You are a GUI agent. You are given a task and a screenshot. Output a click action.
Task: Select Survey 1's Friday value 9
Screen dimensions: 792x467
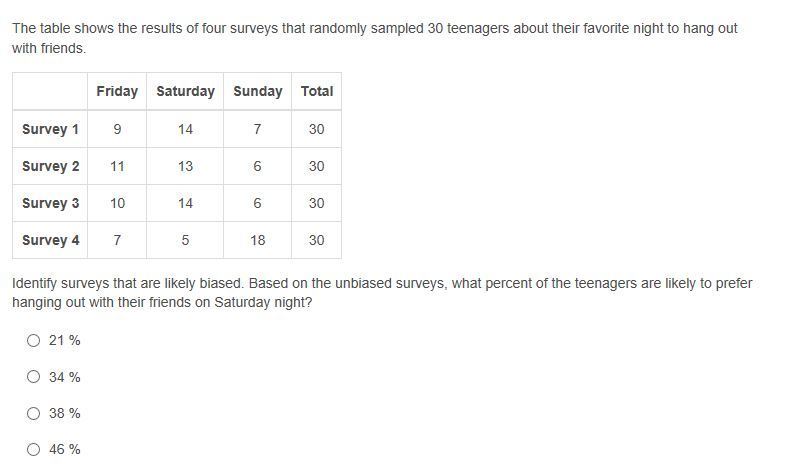(x=117, y=129)
